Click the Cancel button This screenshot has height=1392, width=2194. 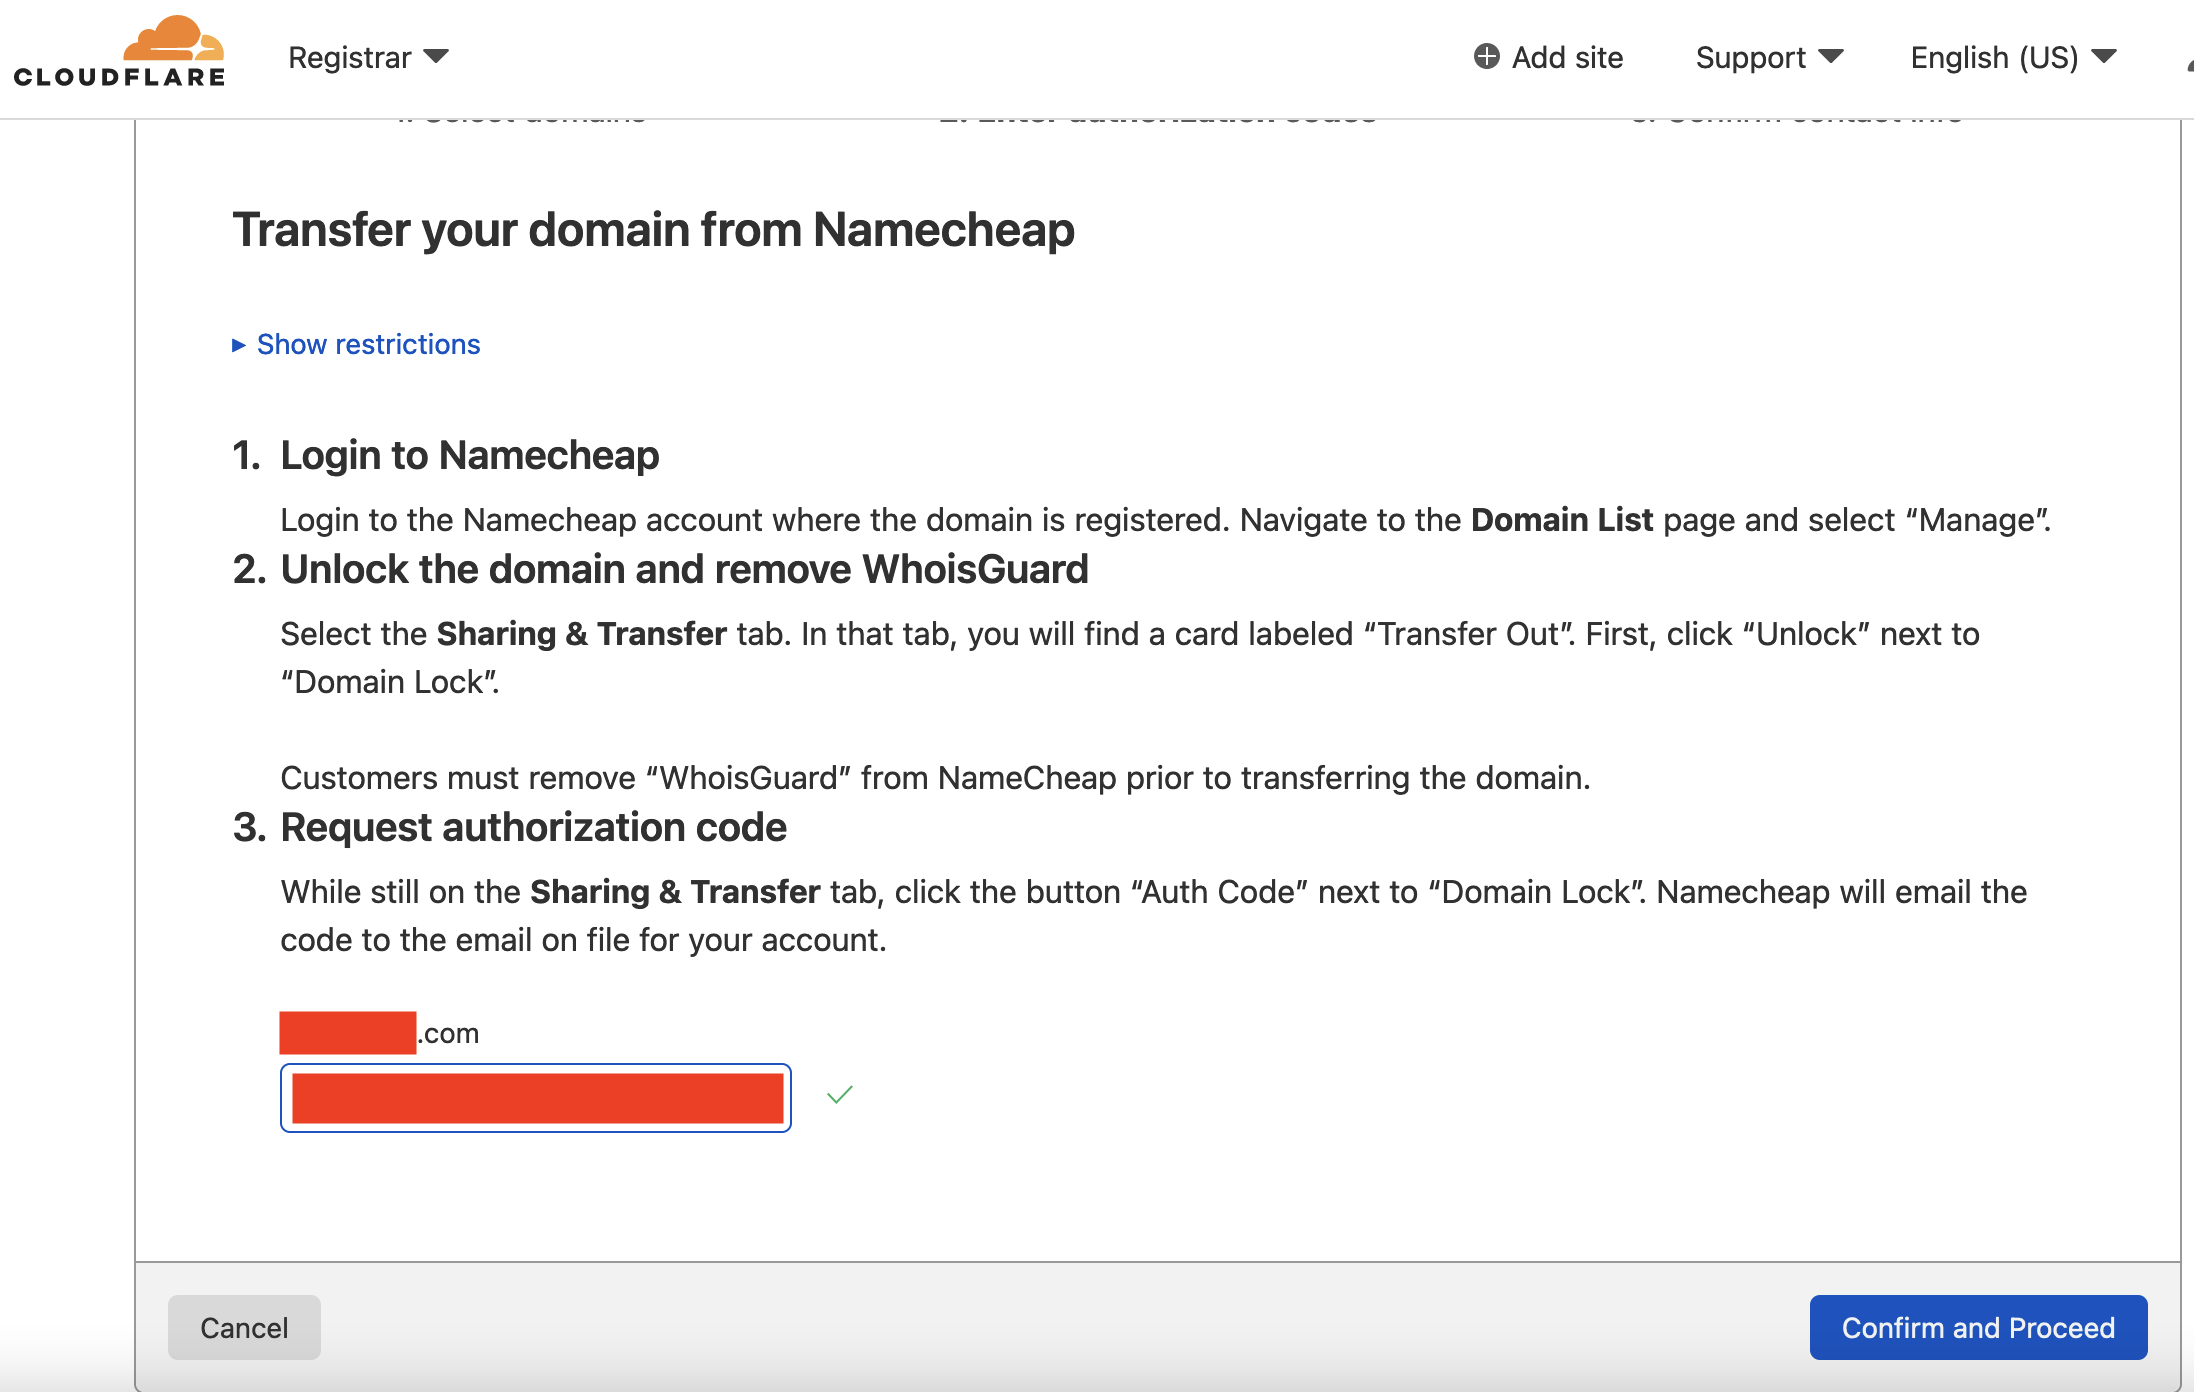click(x=244, y=1327)
